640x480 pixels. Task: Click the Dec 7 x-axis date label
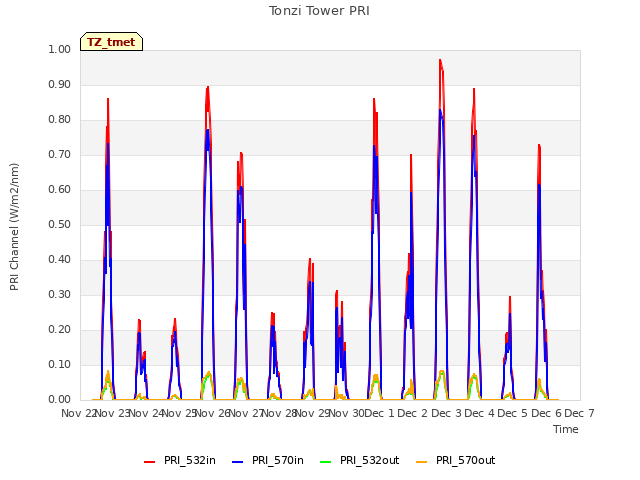click(580, 413)
